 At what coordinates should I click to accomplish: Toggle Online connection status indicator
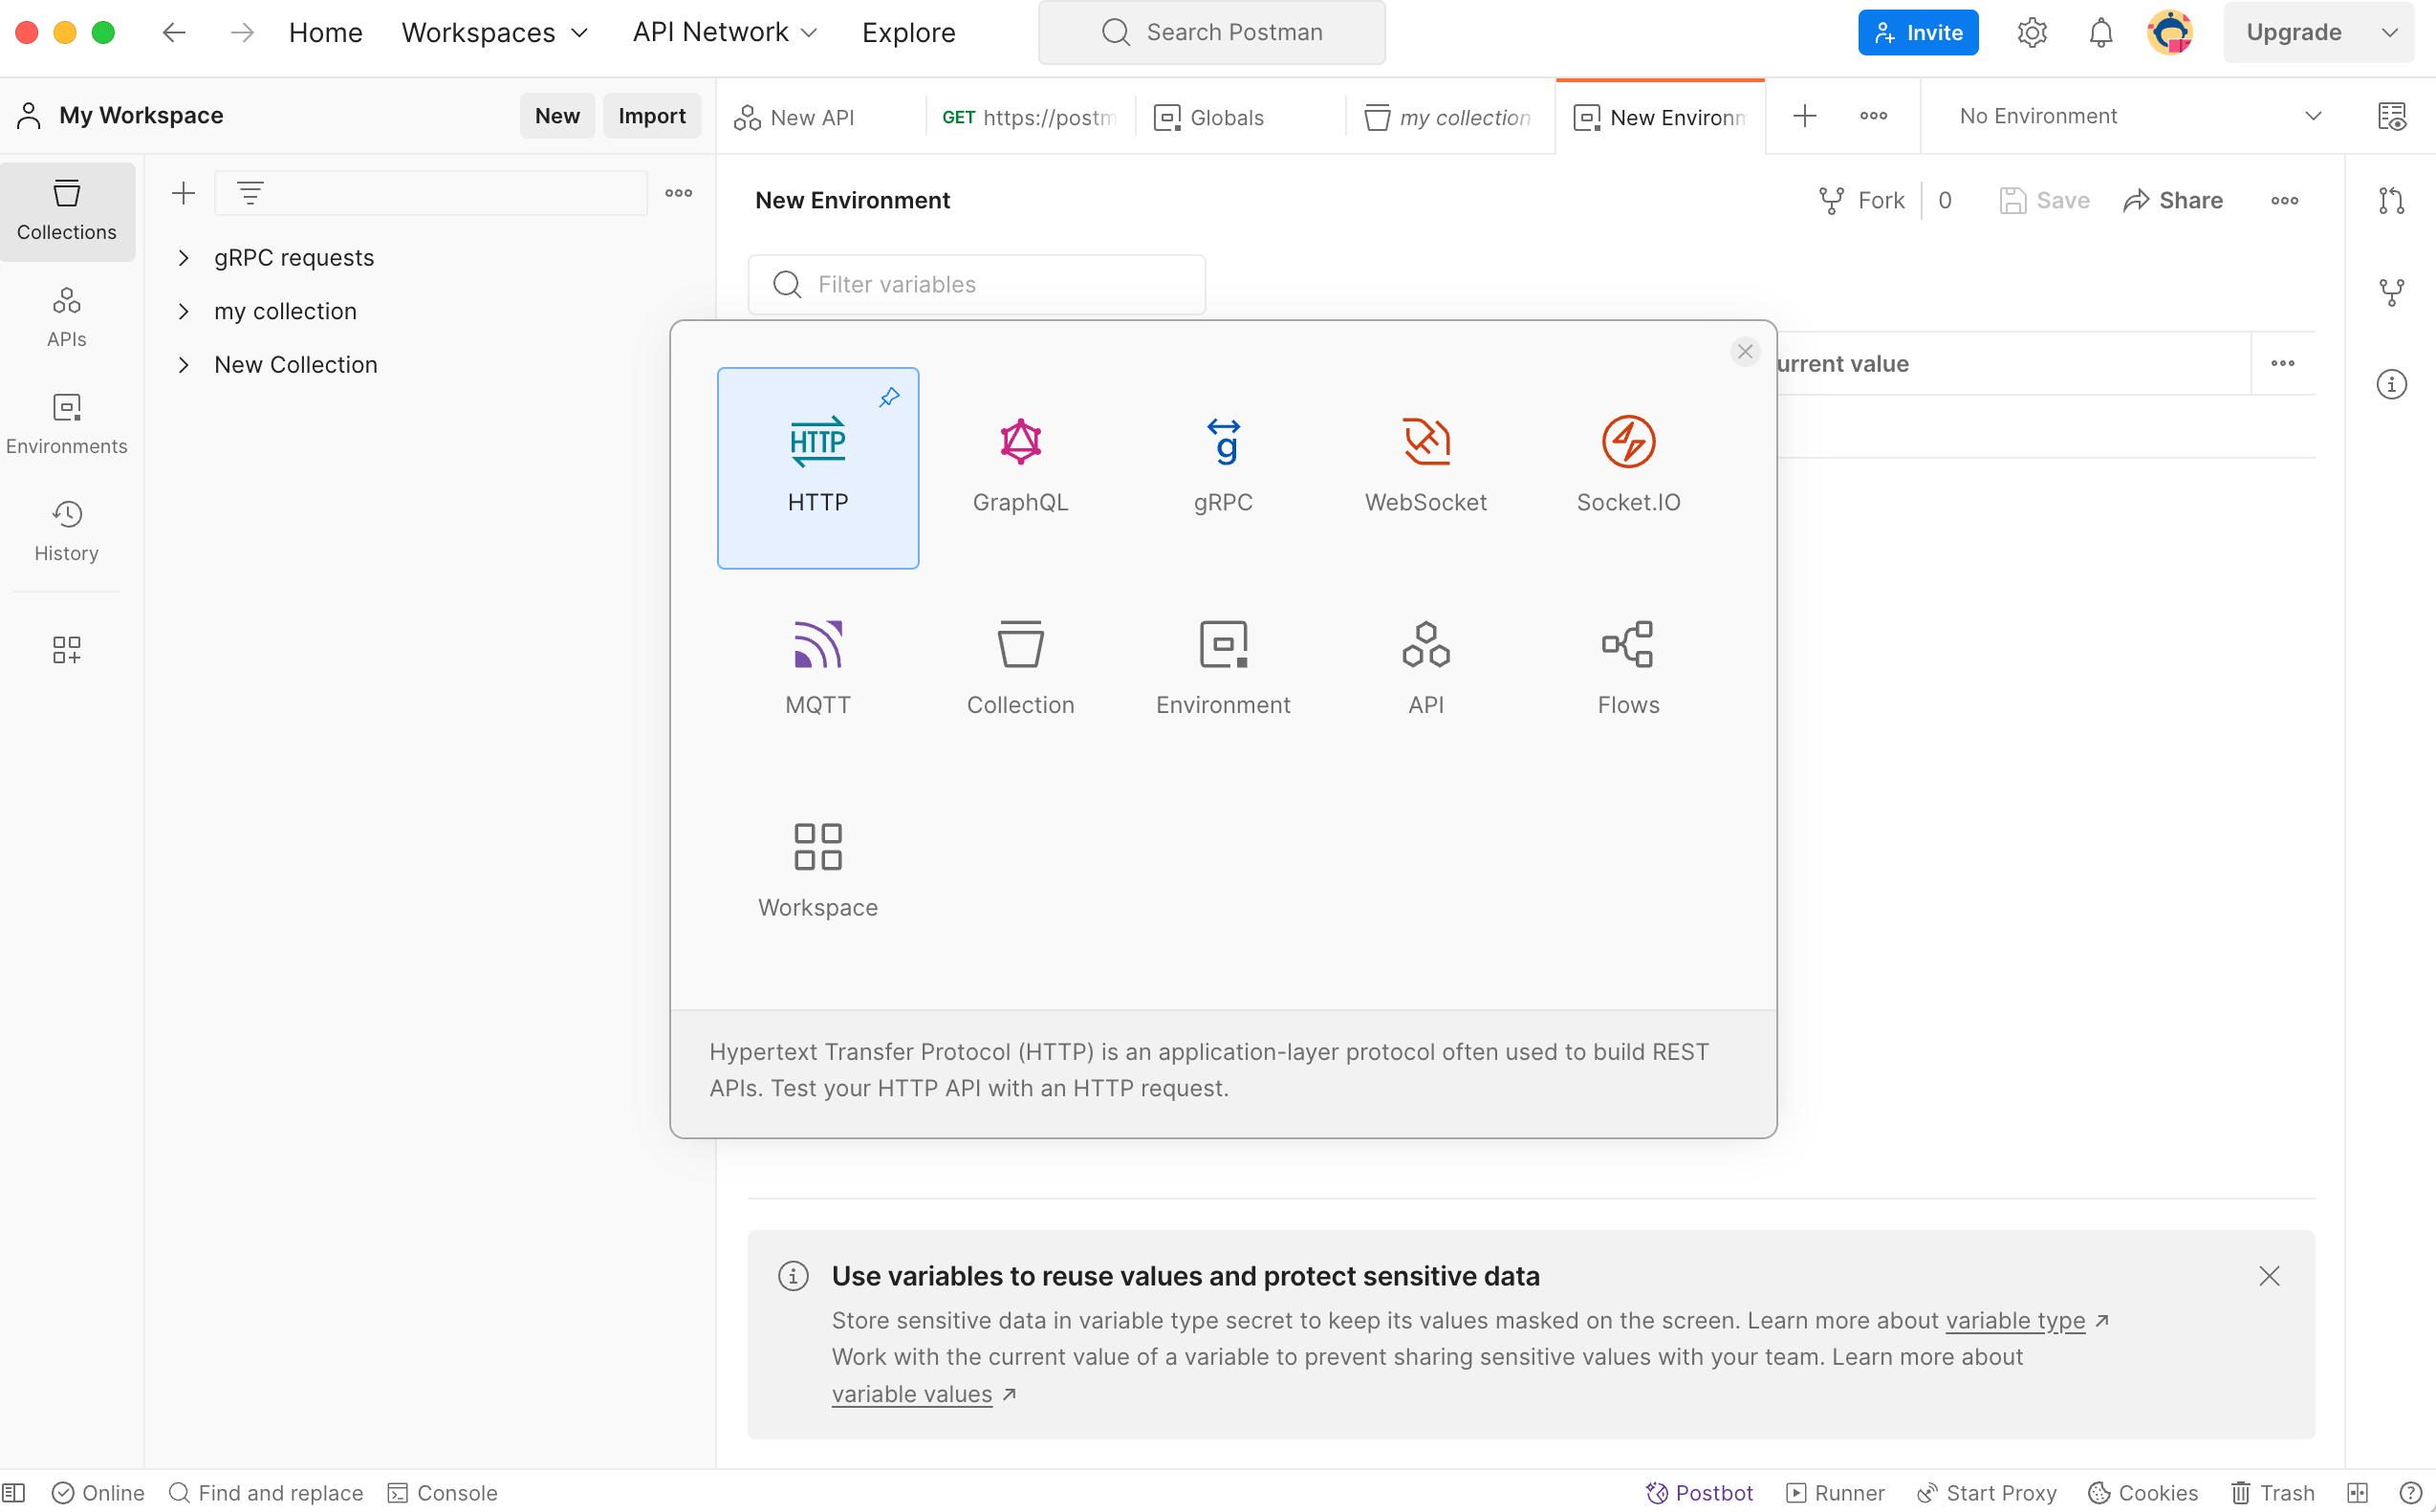[98, 1492]
